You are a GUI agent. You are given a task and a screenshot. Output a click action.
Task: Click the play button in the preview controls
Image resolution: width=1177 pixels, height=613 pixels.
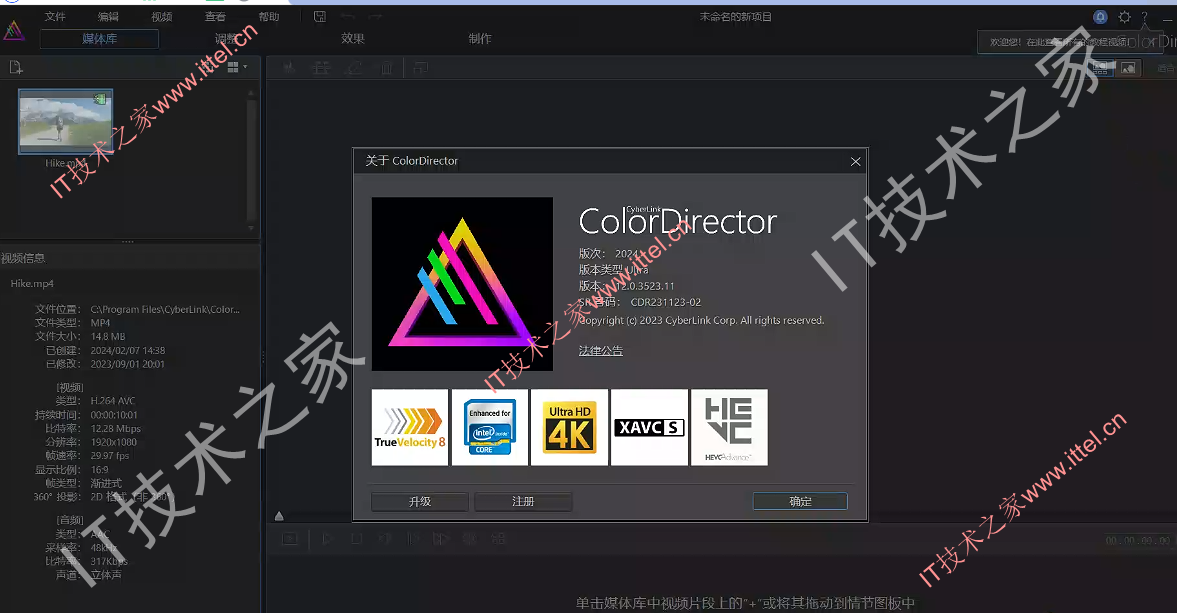pyautogui.click(x=327, y=539)
